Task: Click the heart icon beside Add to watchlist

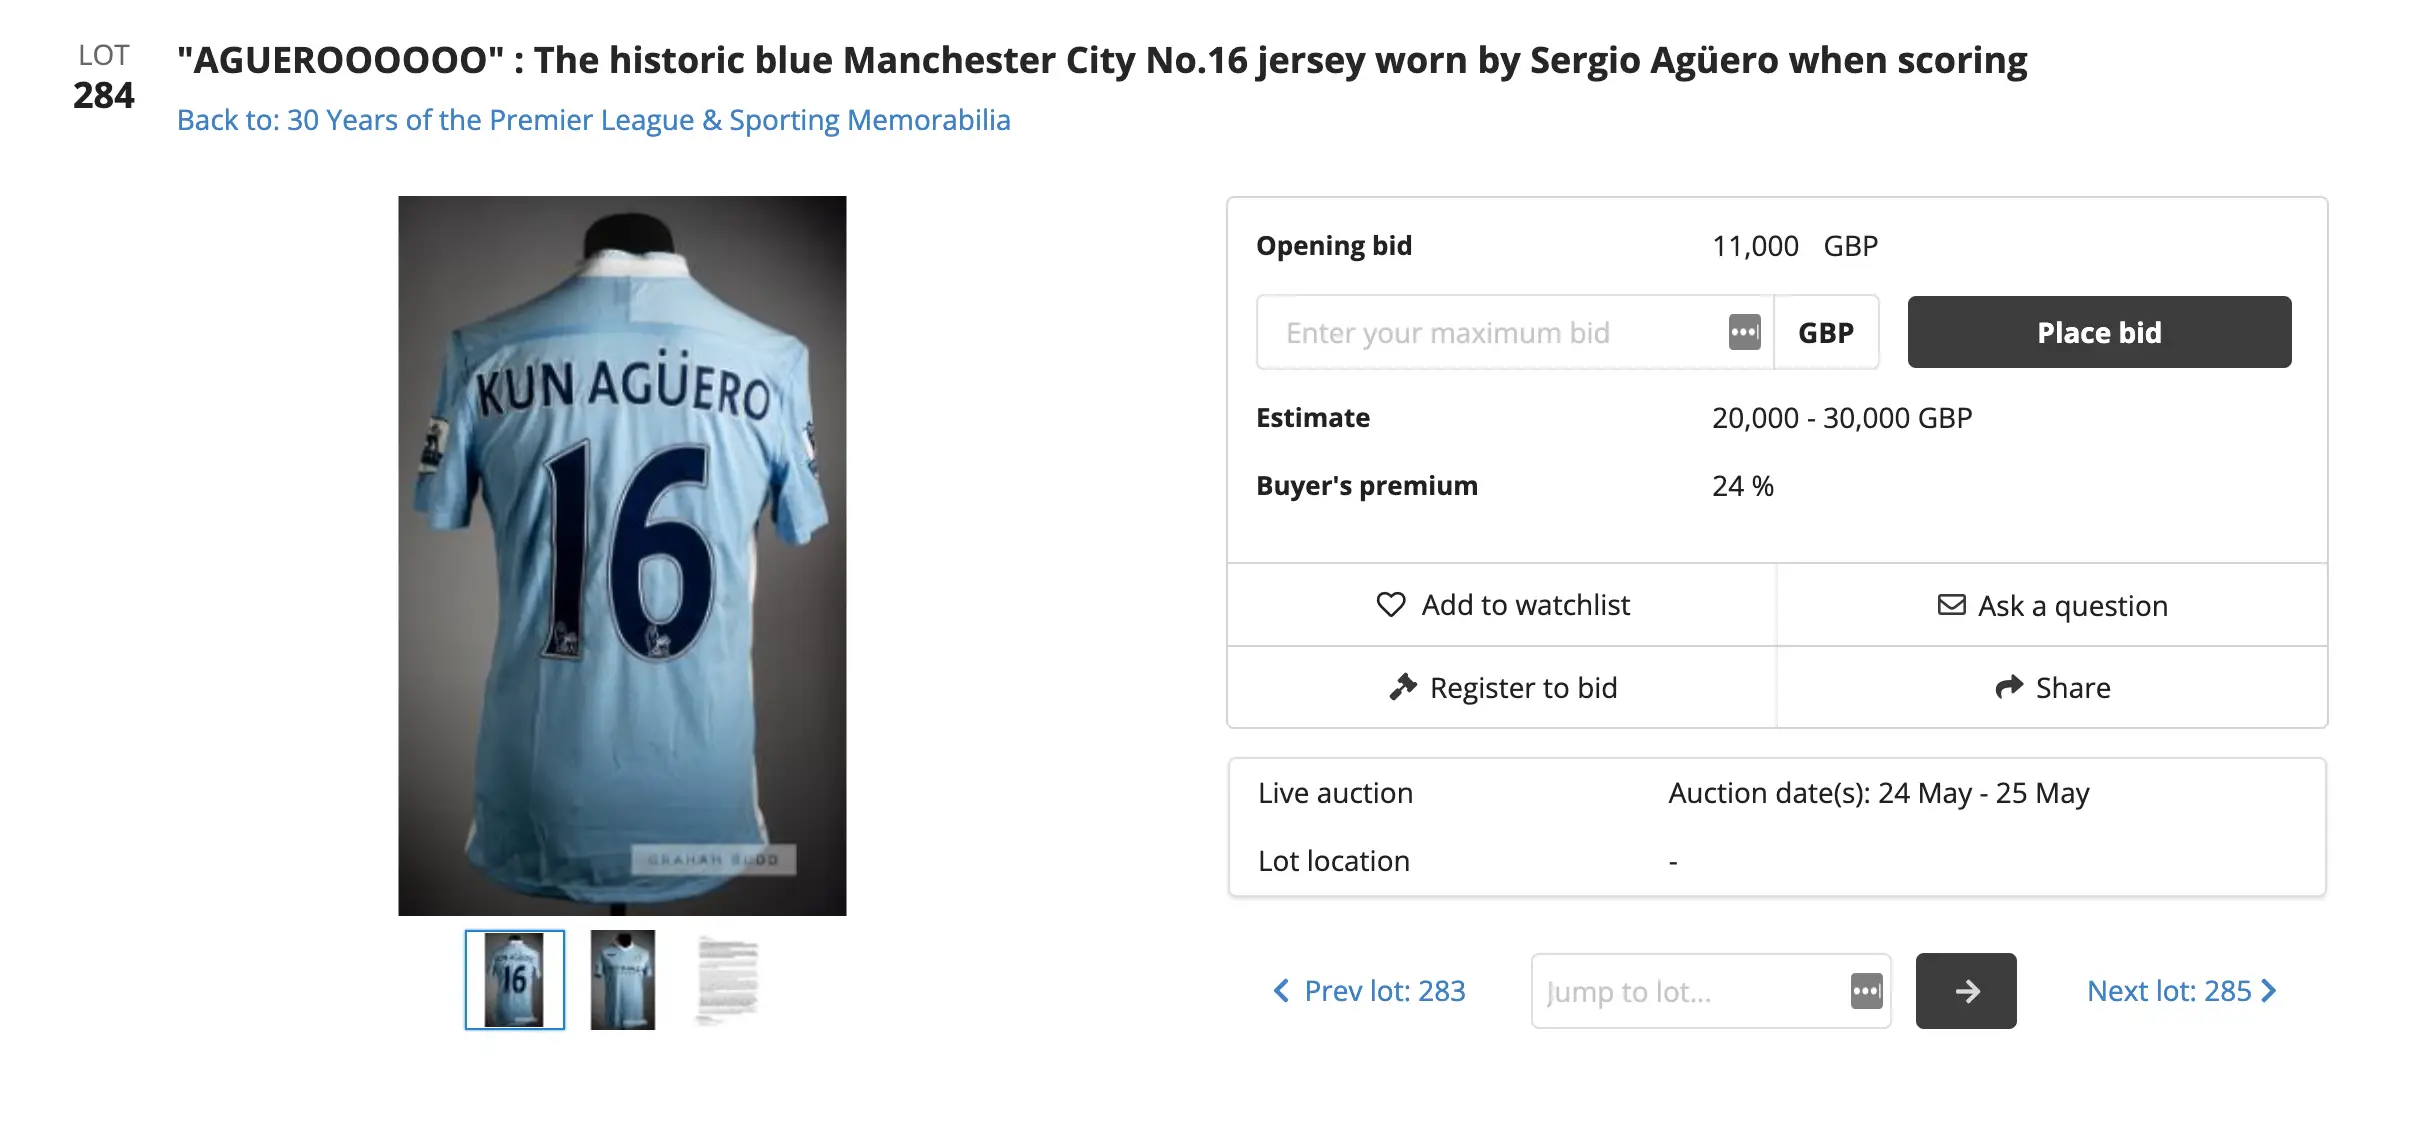Action: (x=1391, y=605)
